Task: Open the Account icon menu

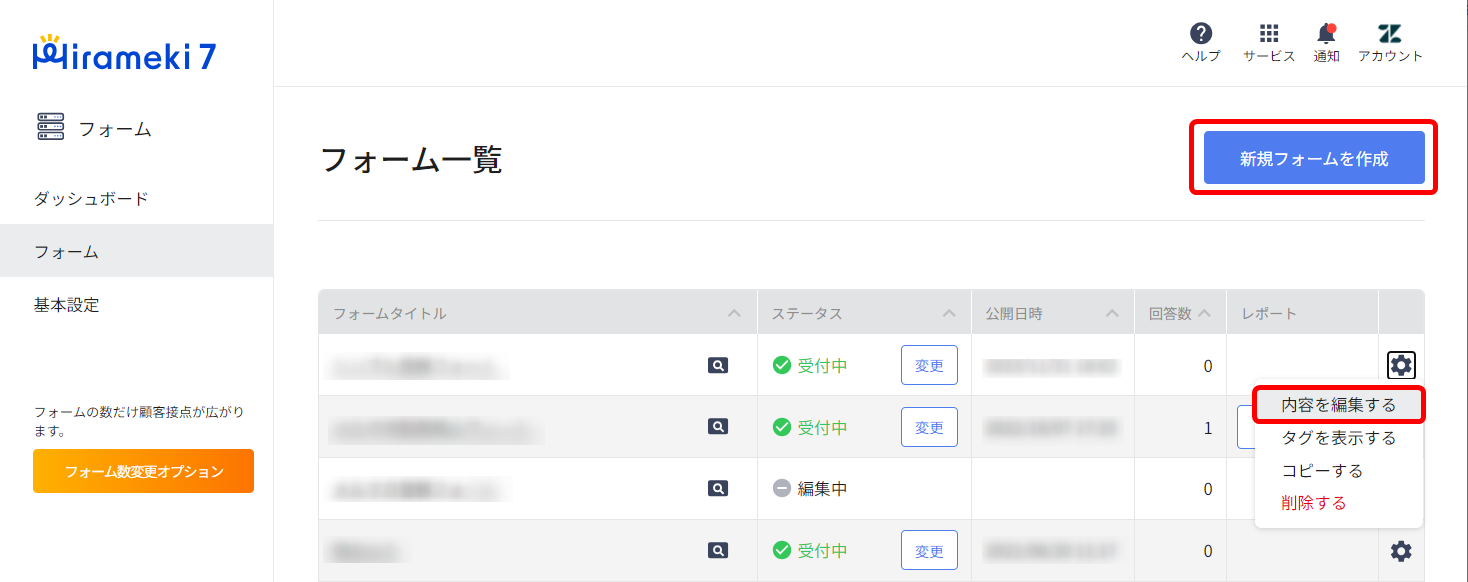Action: point(1390,34)
